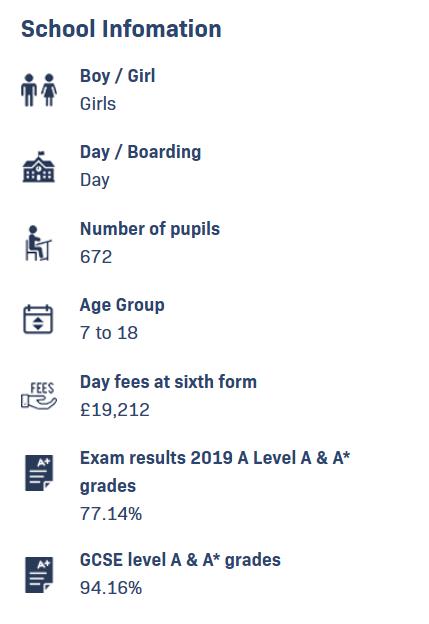
Task: Click the Age Group label
Action: [x=122, y=305]
